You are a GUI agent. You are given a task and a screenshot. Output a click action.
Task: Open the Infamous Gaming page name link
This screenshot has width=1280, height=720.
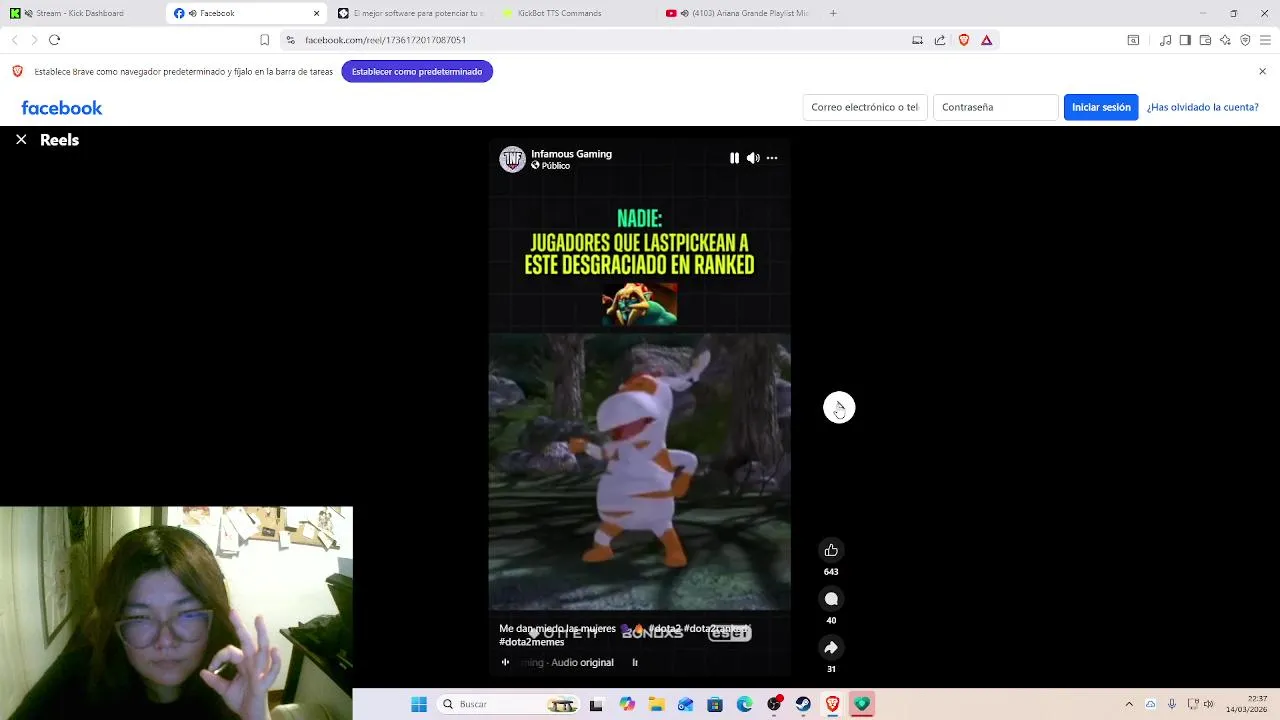pyautogui.click(x=571, y=154)
